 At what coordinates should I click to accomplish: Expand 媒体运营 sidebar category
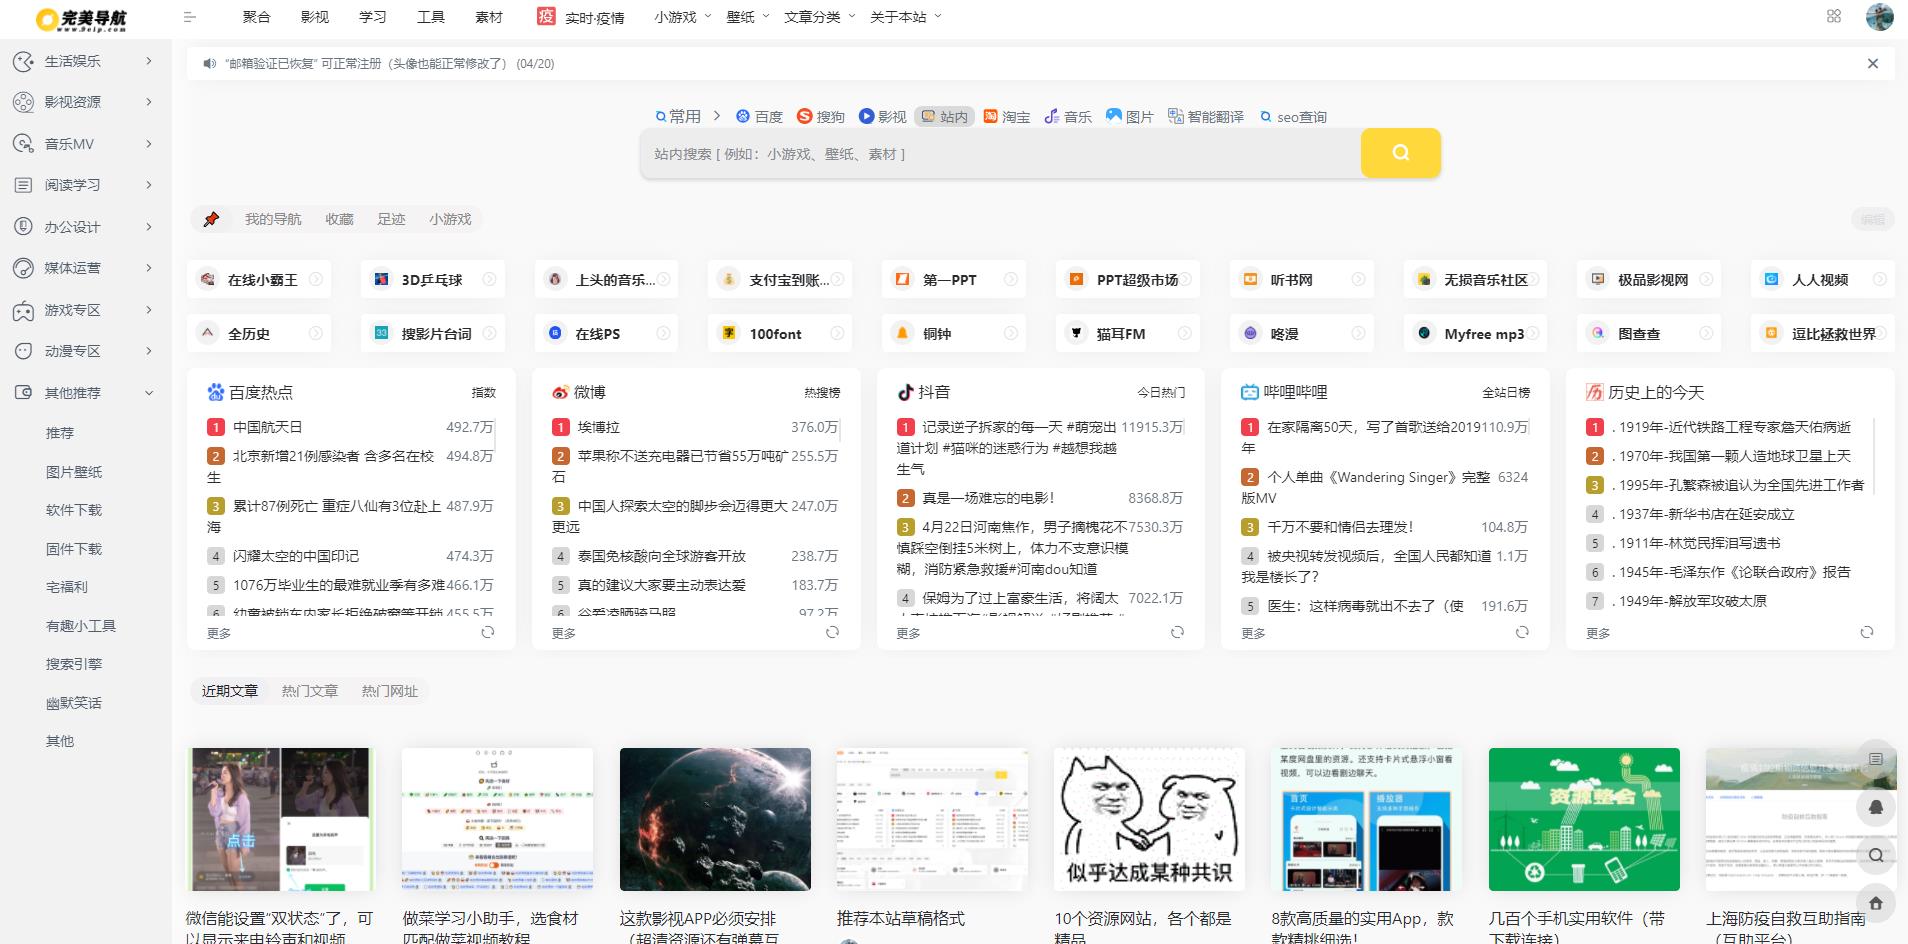[85, 268]
